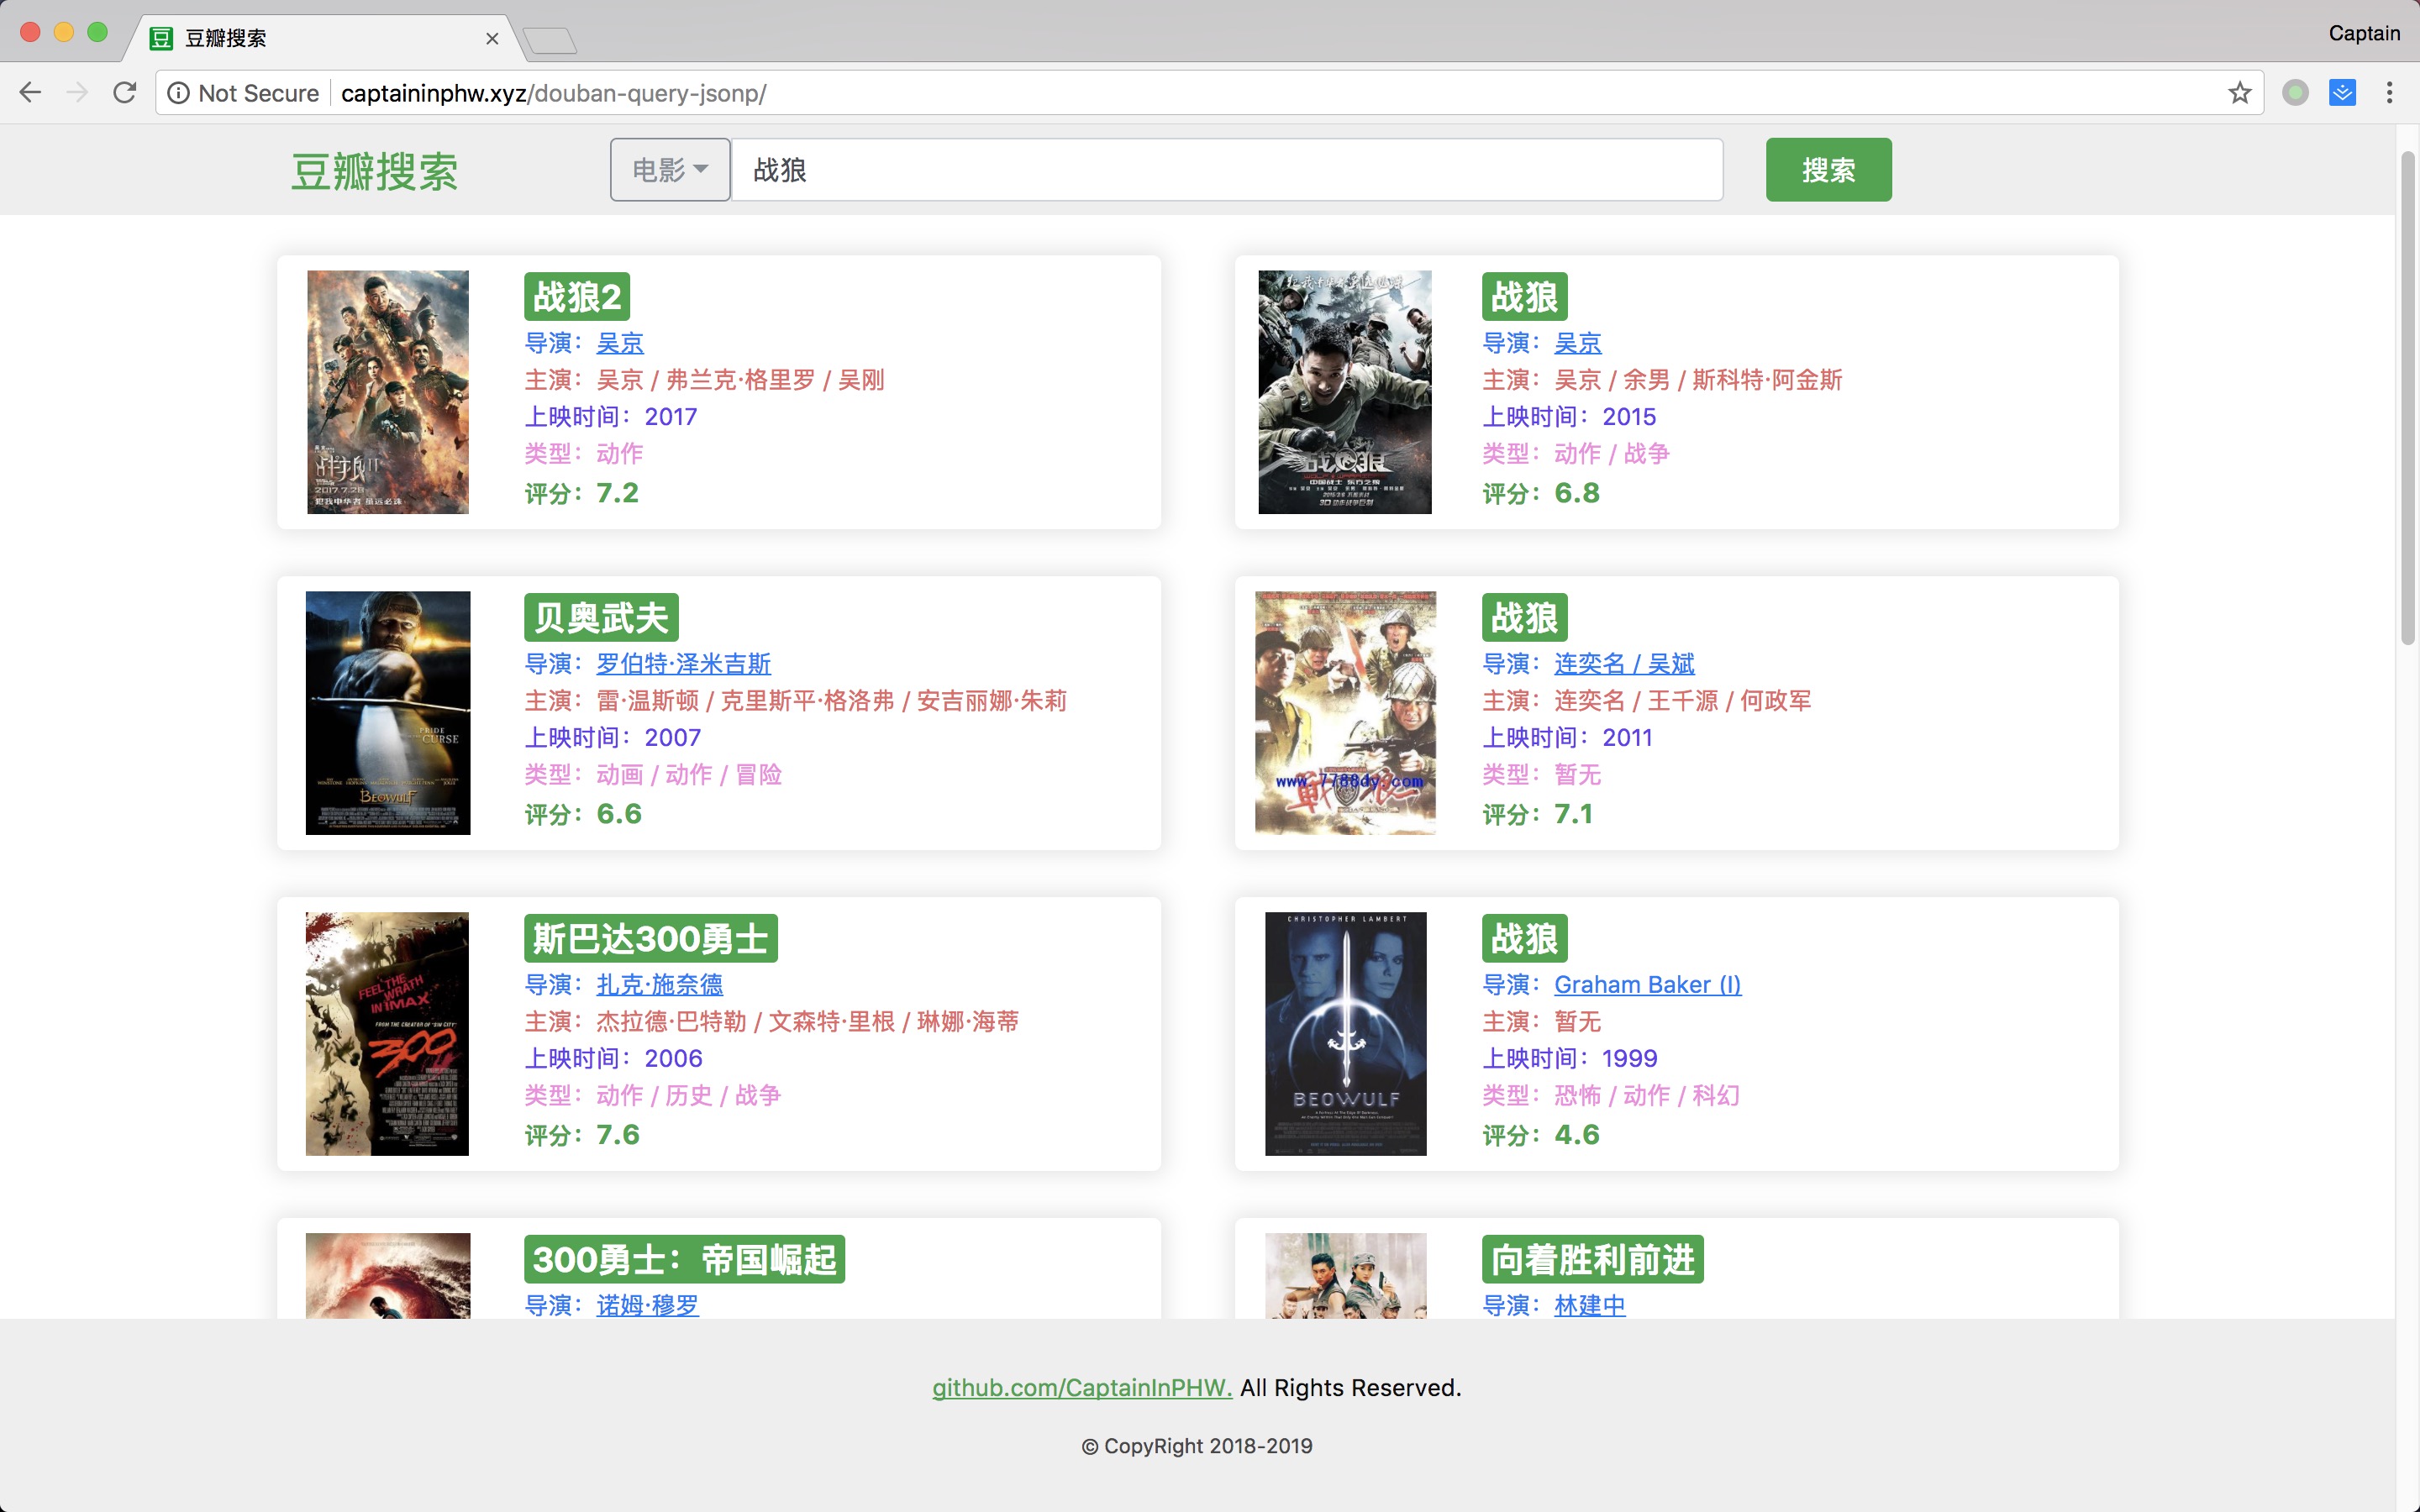Screen dimensions: 2420x1512
Task: Open a new tab
Action: [x=550, y=41]
